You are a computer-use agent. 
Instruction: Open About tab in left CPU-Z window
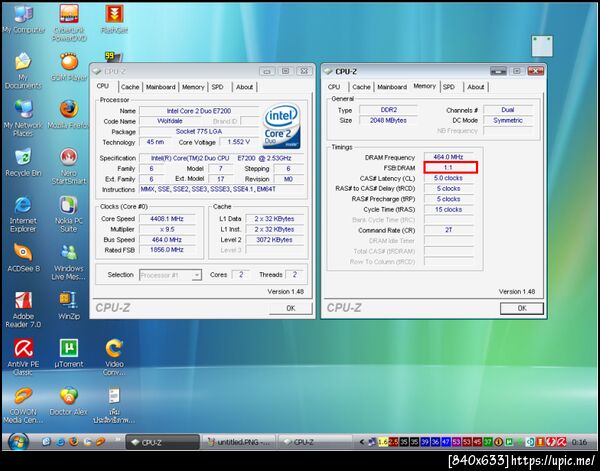(244, 87)
